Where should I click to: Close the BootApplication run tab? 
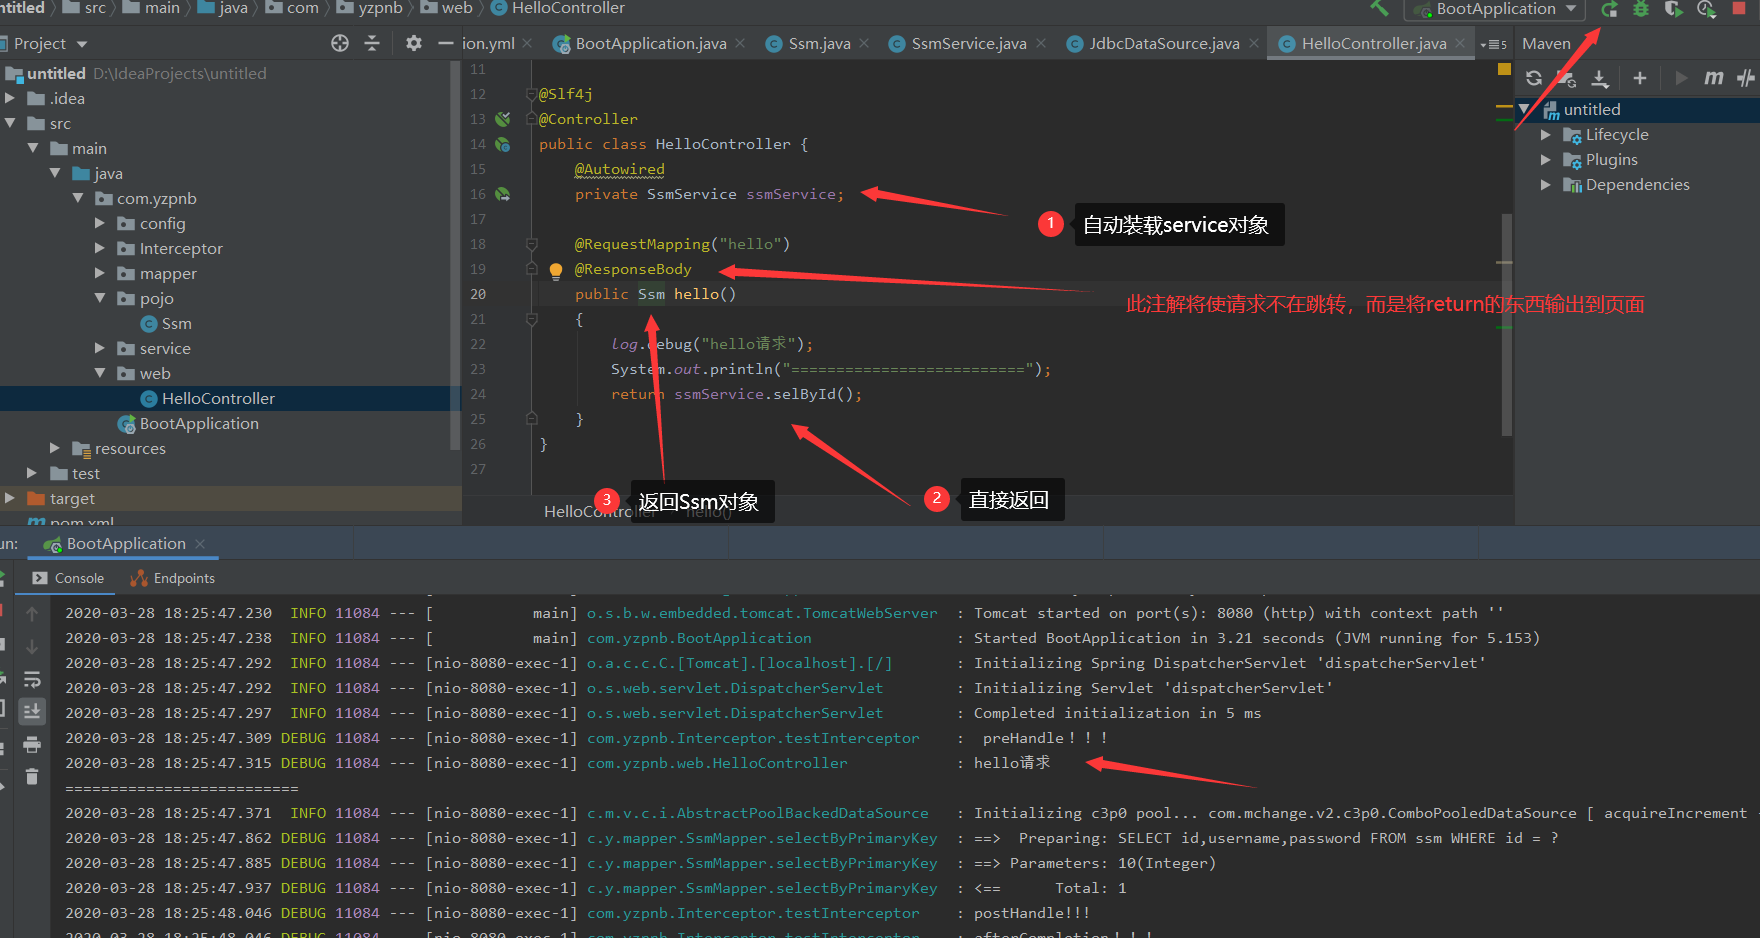pyautogui.click(x=200, y=543)
